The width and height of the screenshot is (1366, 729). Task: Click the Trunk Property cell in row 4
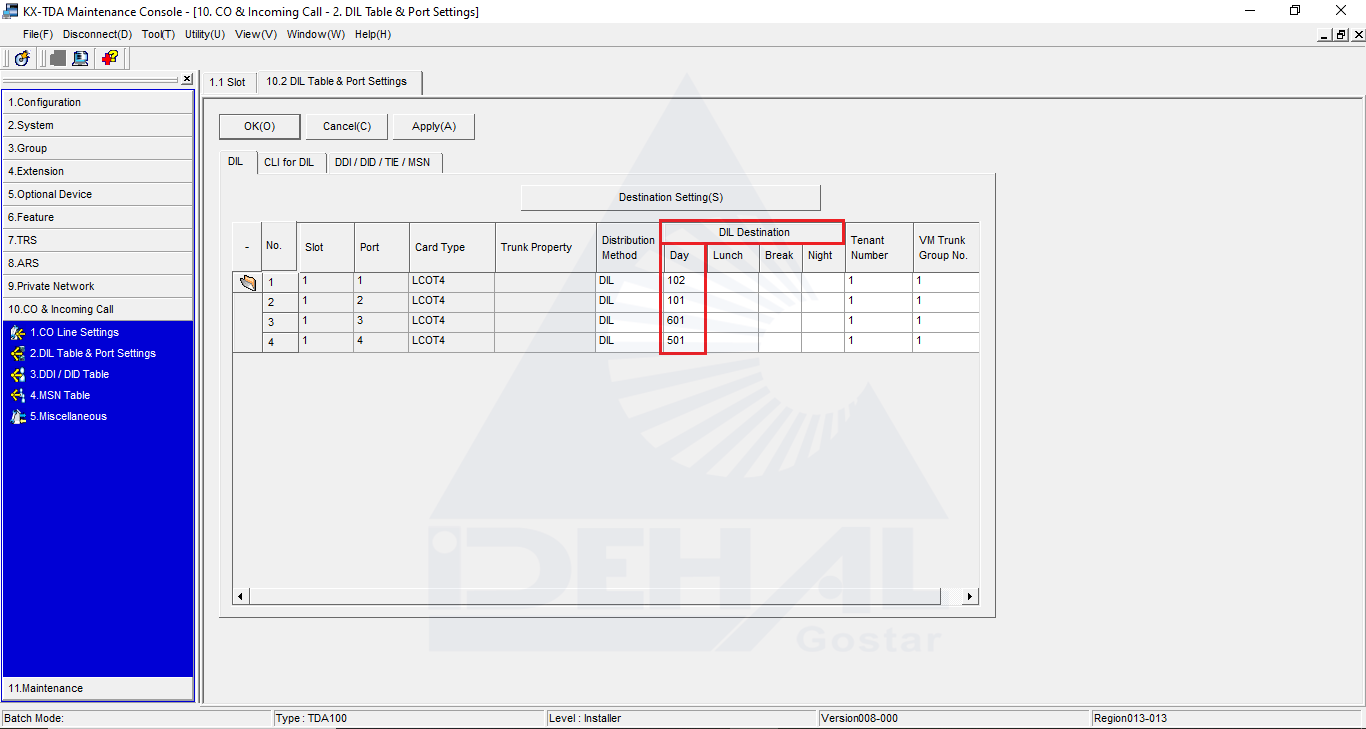point(545,341)
